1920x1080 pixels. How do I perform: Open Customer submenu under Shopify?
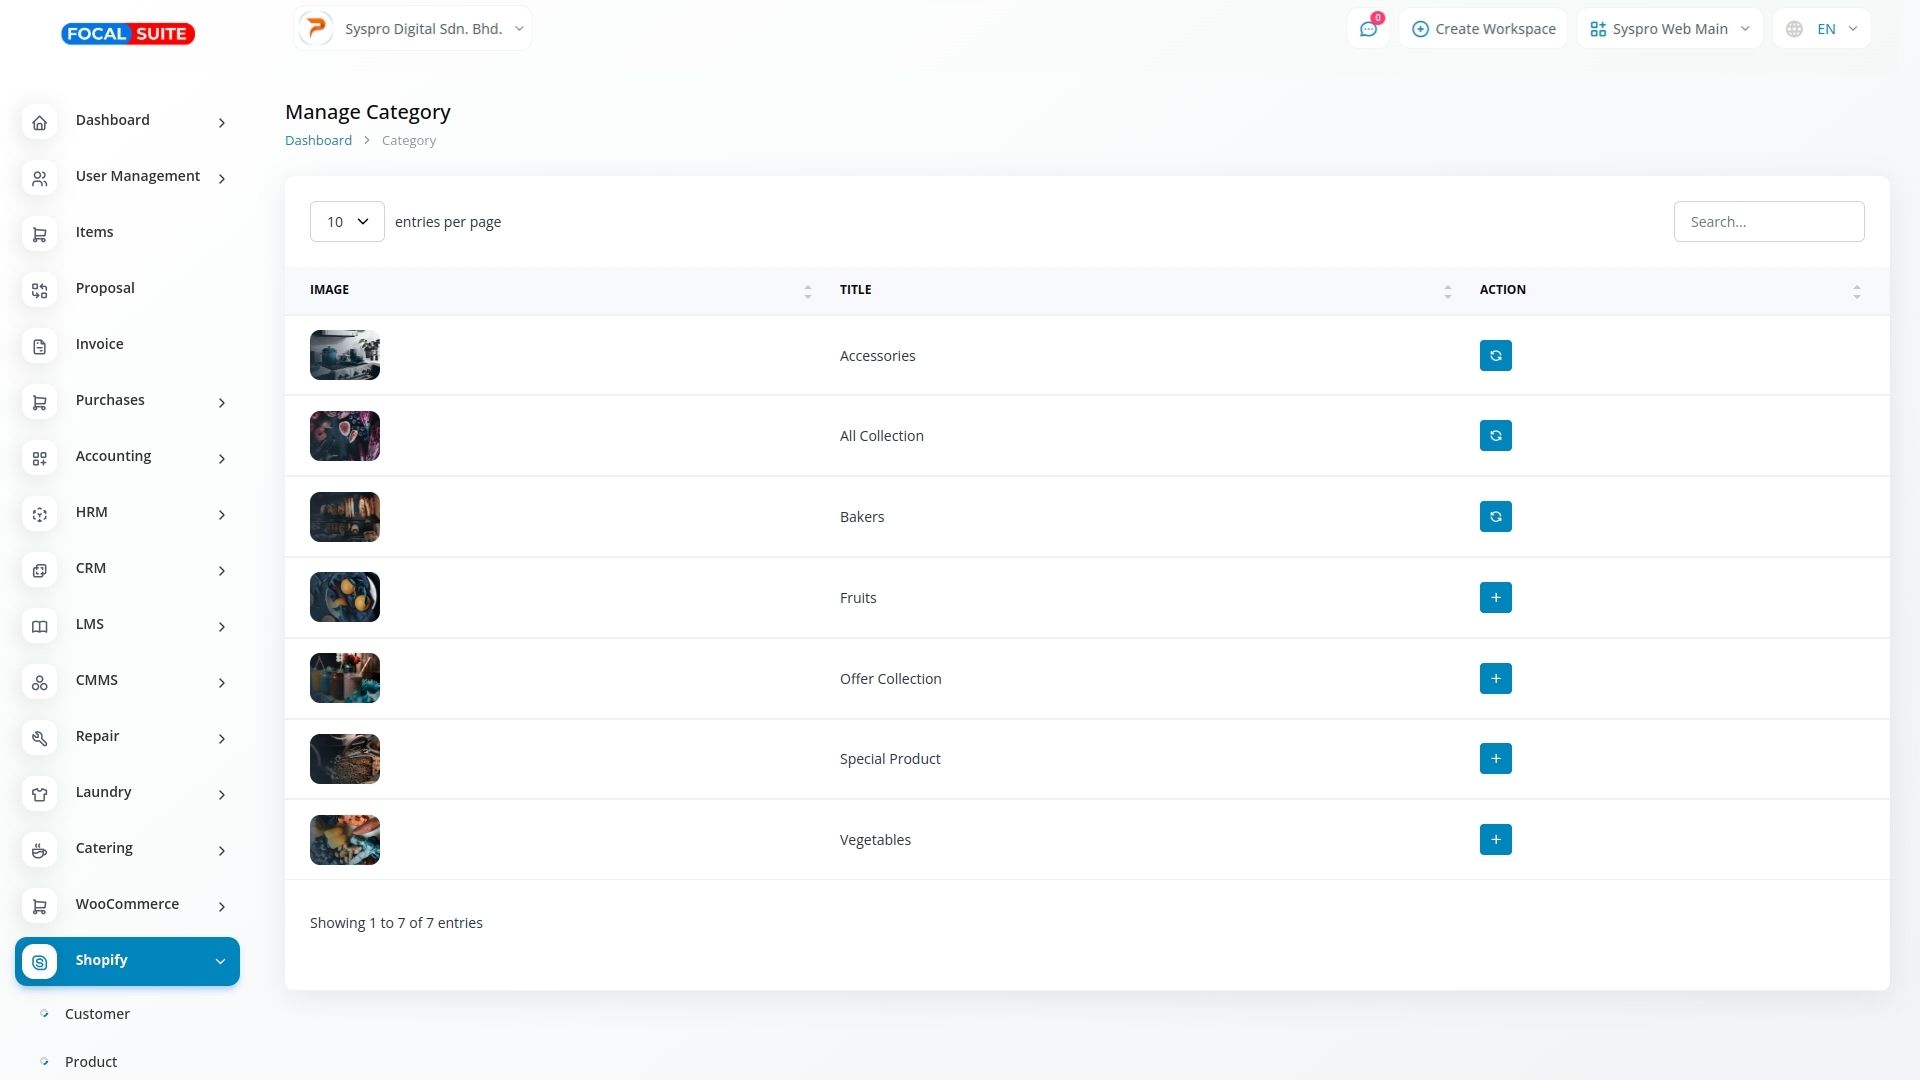(x=97, y=1014)
